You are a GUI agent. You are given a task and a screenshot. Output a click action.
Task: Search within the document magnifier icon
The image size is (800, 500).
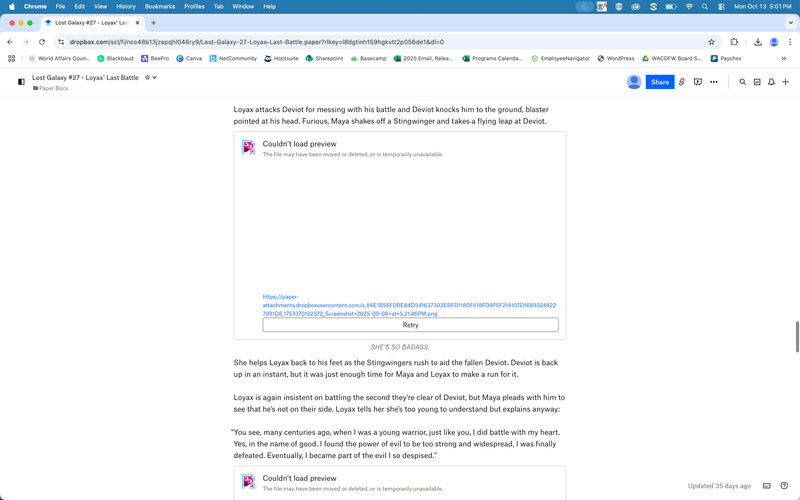click(742, 82)
